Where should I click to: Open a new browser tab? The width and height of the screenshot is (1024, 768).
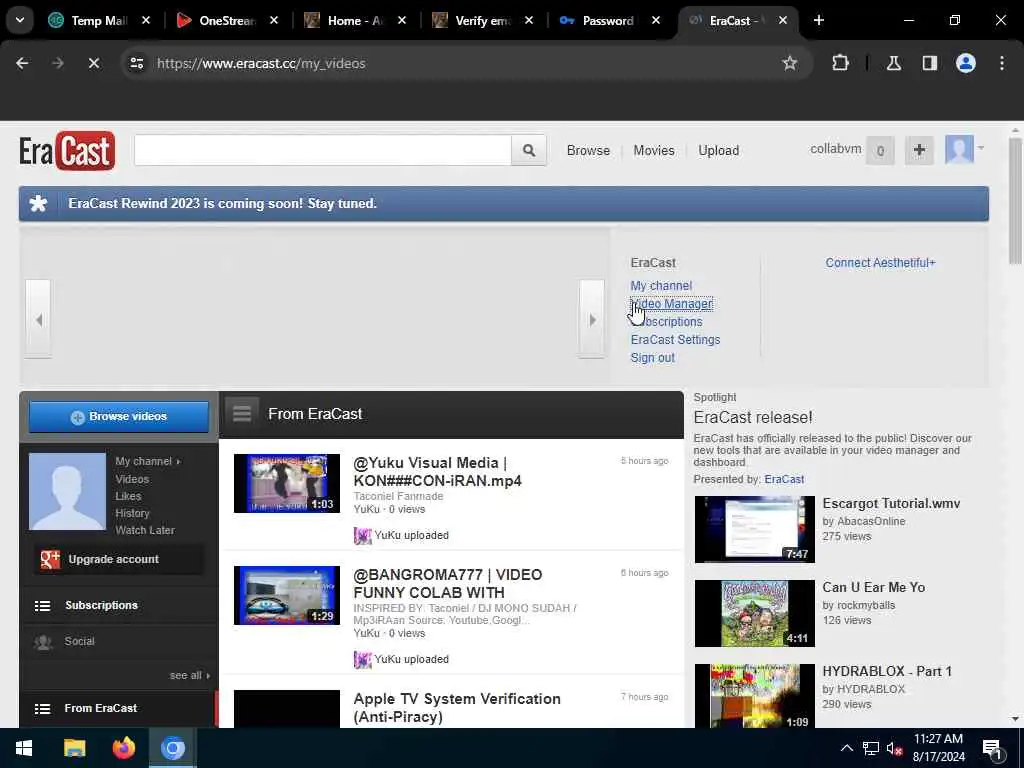(x=819, y=20)
